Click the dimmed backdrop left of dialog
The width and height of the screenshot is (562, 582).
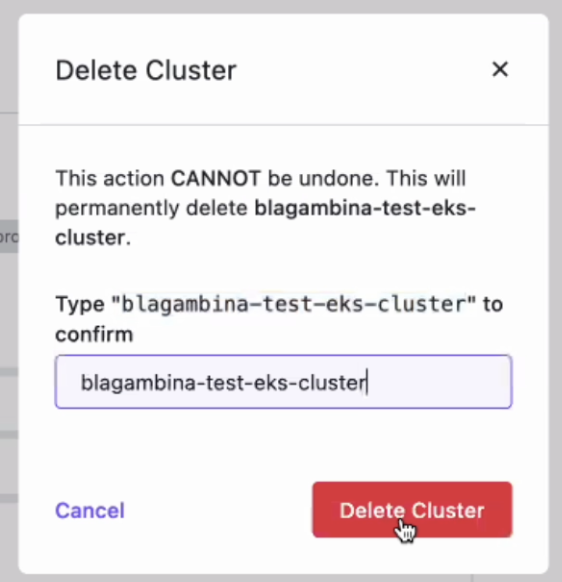[x=9, y=297]
